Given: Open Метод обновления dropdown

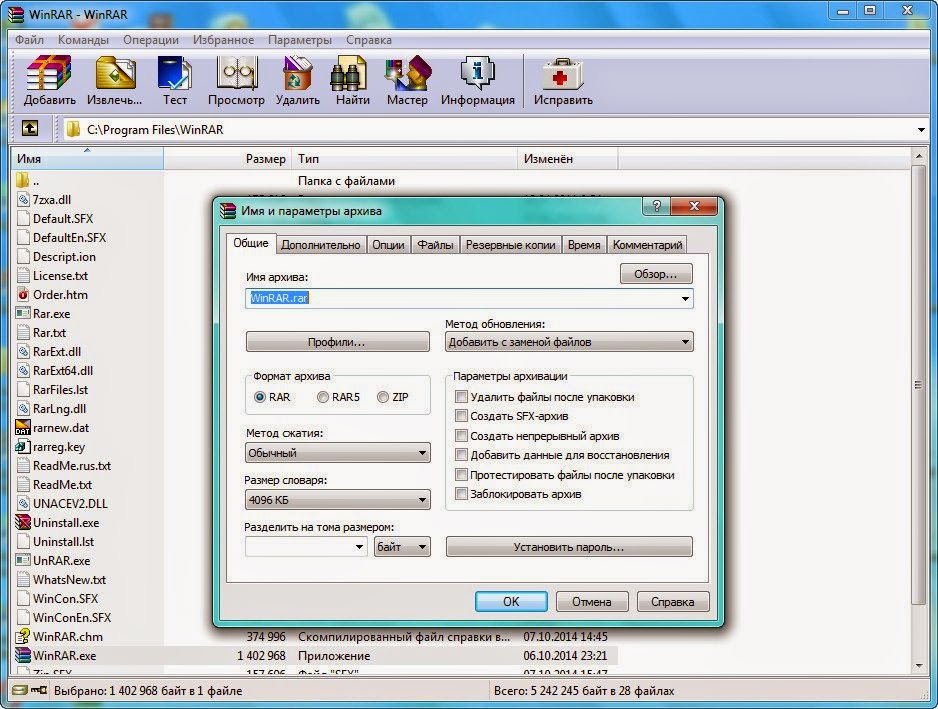Looking at the screenshot, I should 569,342.
